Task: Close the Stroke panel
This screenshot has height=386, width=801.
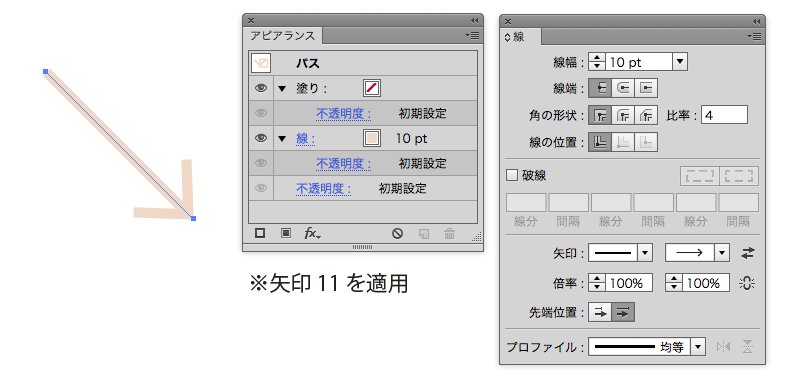Action: [508, 21]
